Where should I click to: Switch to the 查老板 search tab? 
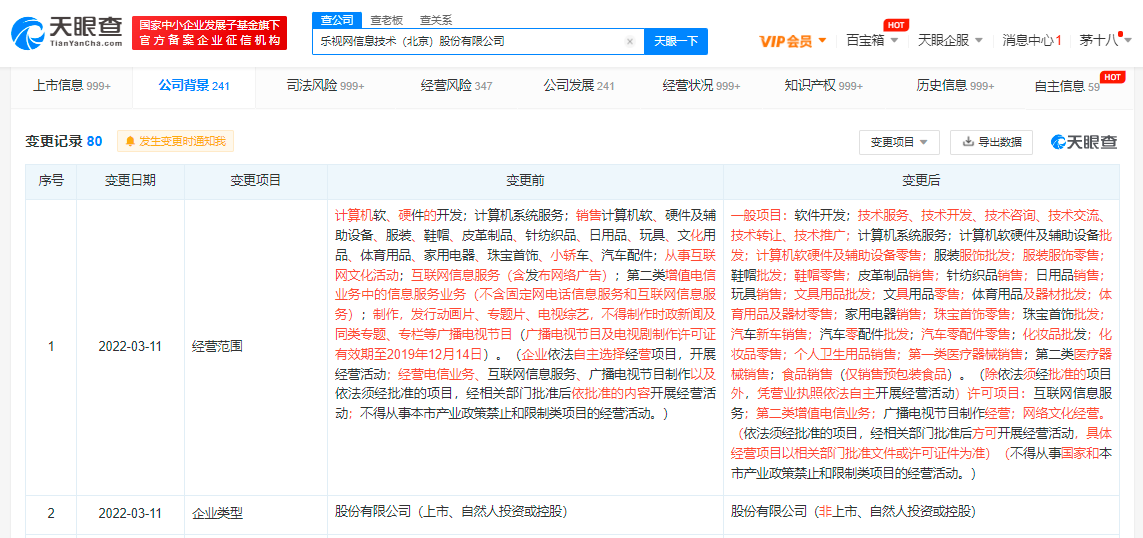(x=385, y=20)
